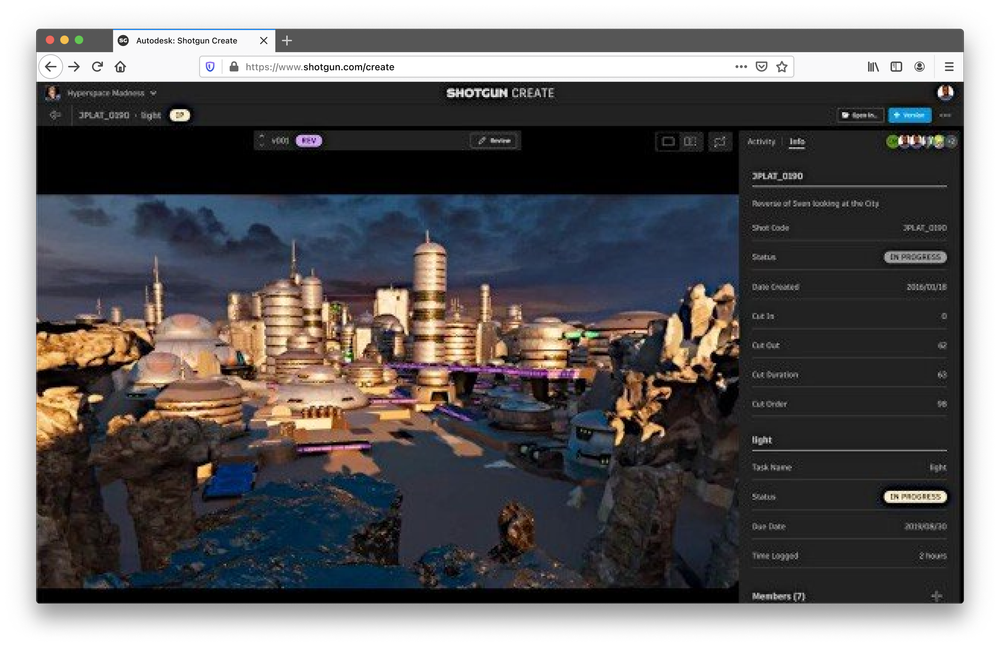Click the Cut Order value 98
The width and height of the screenshot is (1000, 647).
pos(942,404)
